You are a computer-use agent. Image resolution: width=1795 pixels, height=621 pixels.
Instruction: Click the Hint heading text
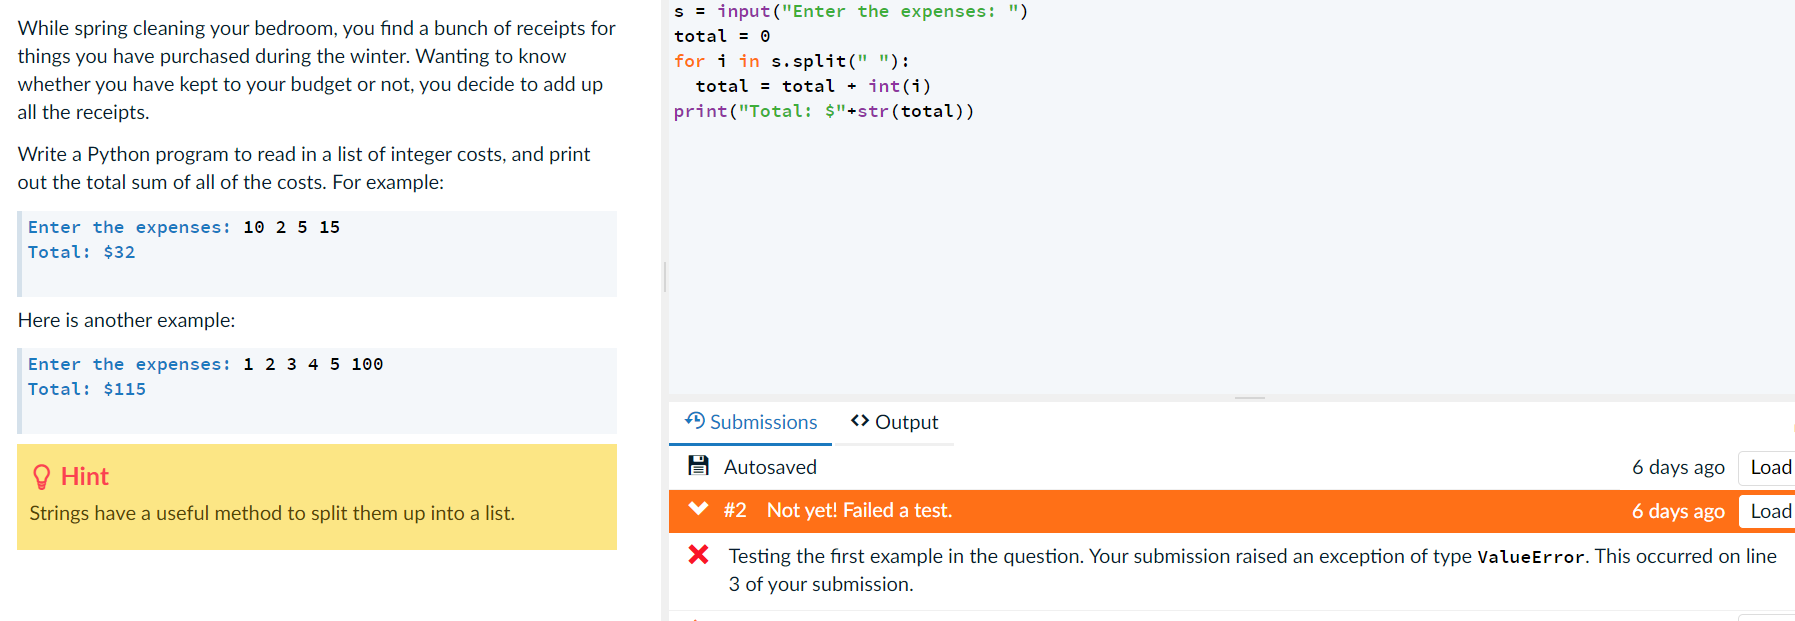pos(85,477)
